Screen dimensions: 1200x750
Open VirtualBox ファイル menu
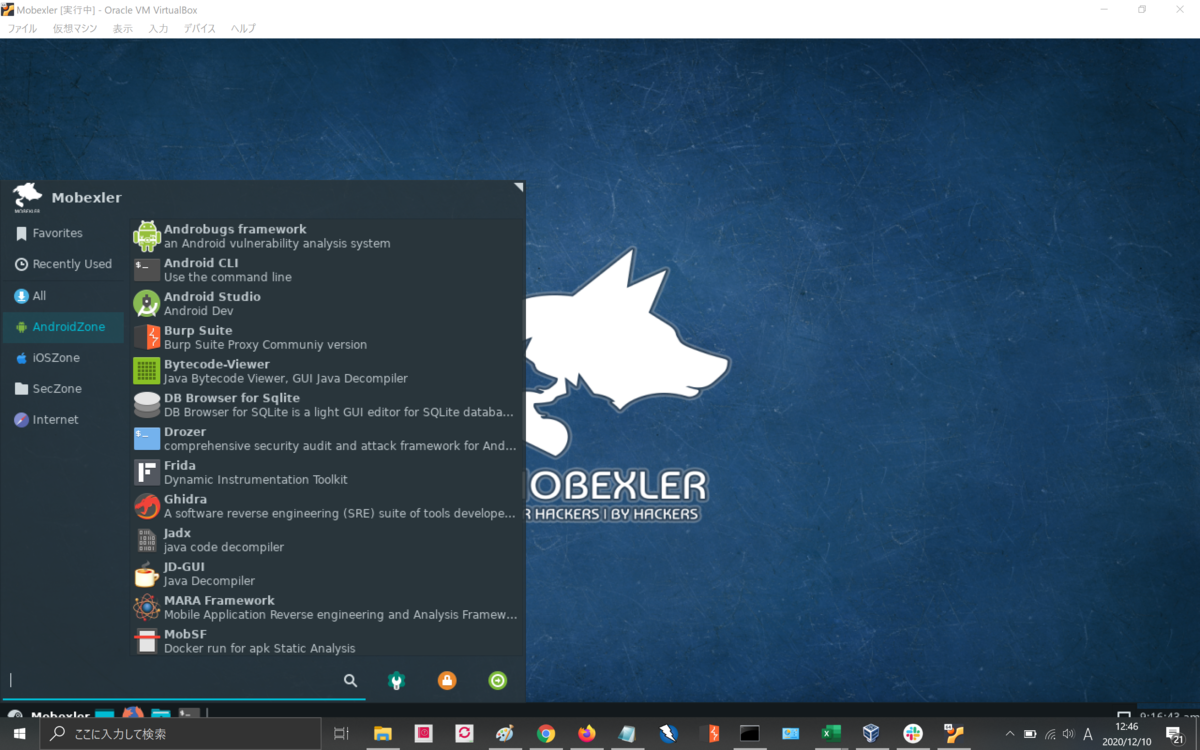(x=22, y=29)
